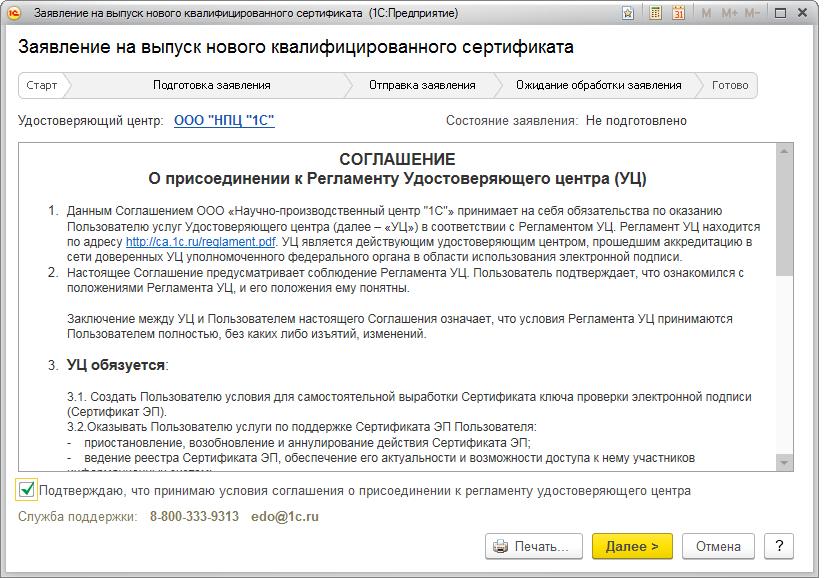This screenshot has width=833, height=578.
Task: Click the УЦ обязуется section heading
Action: coord(117,365)
